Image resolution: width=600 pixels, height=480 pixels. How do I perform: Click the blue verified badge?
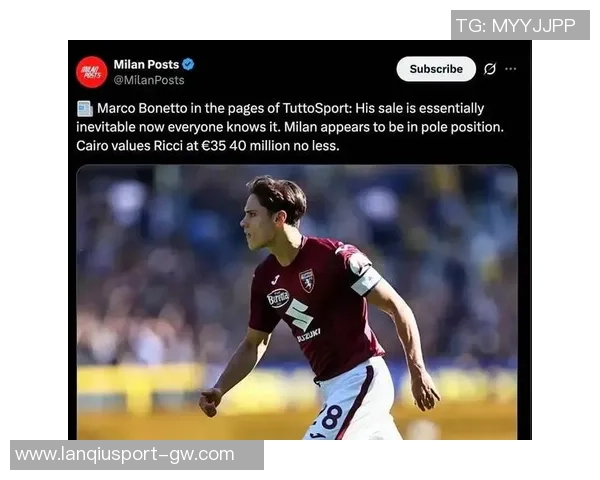pyautogui.click(x=188, y=64)
